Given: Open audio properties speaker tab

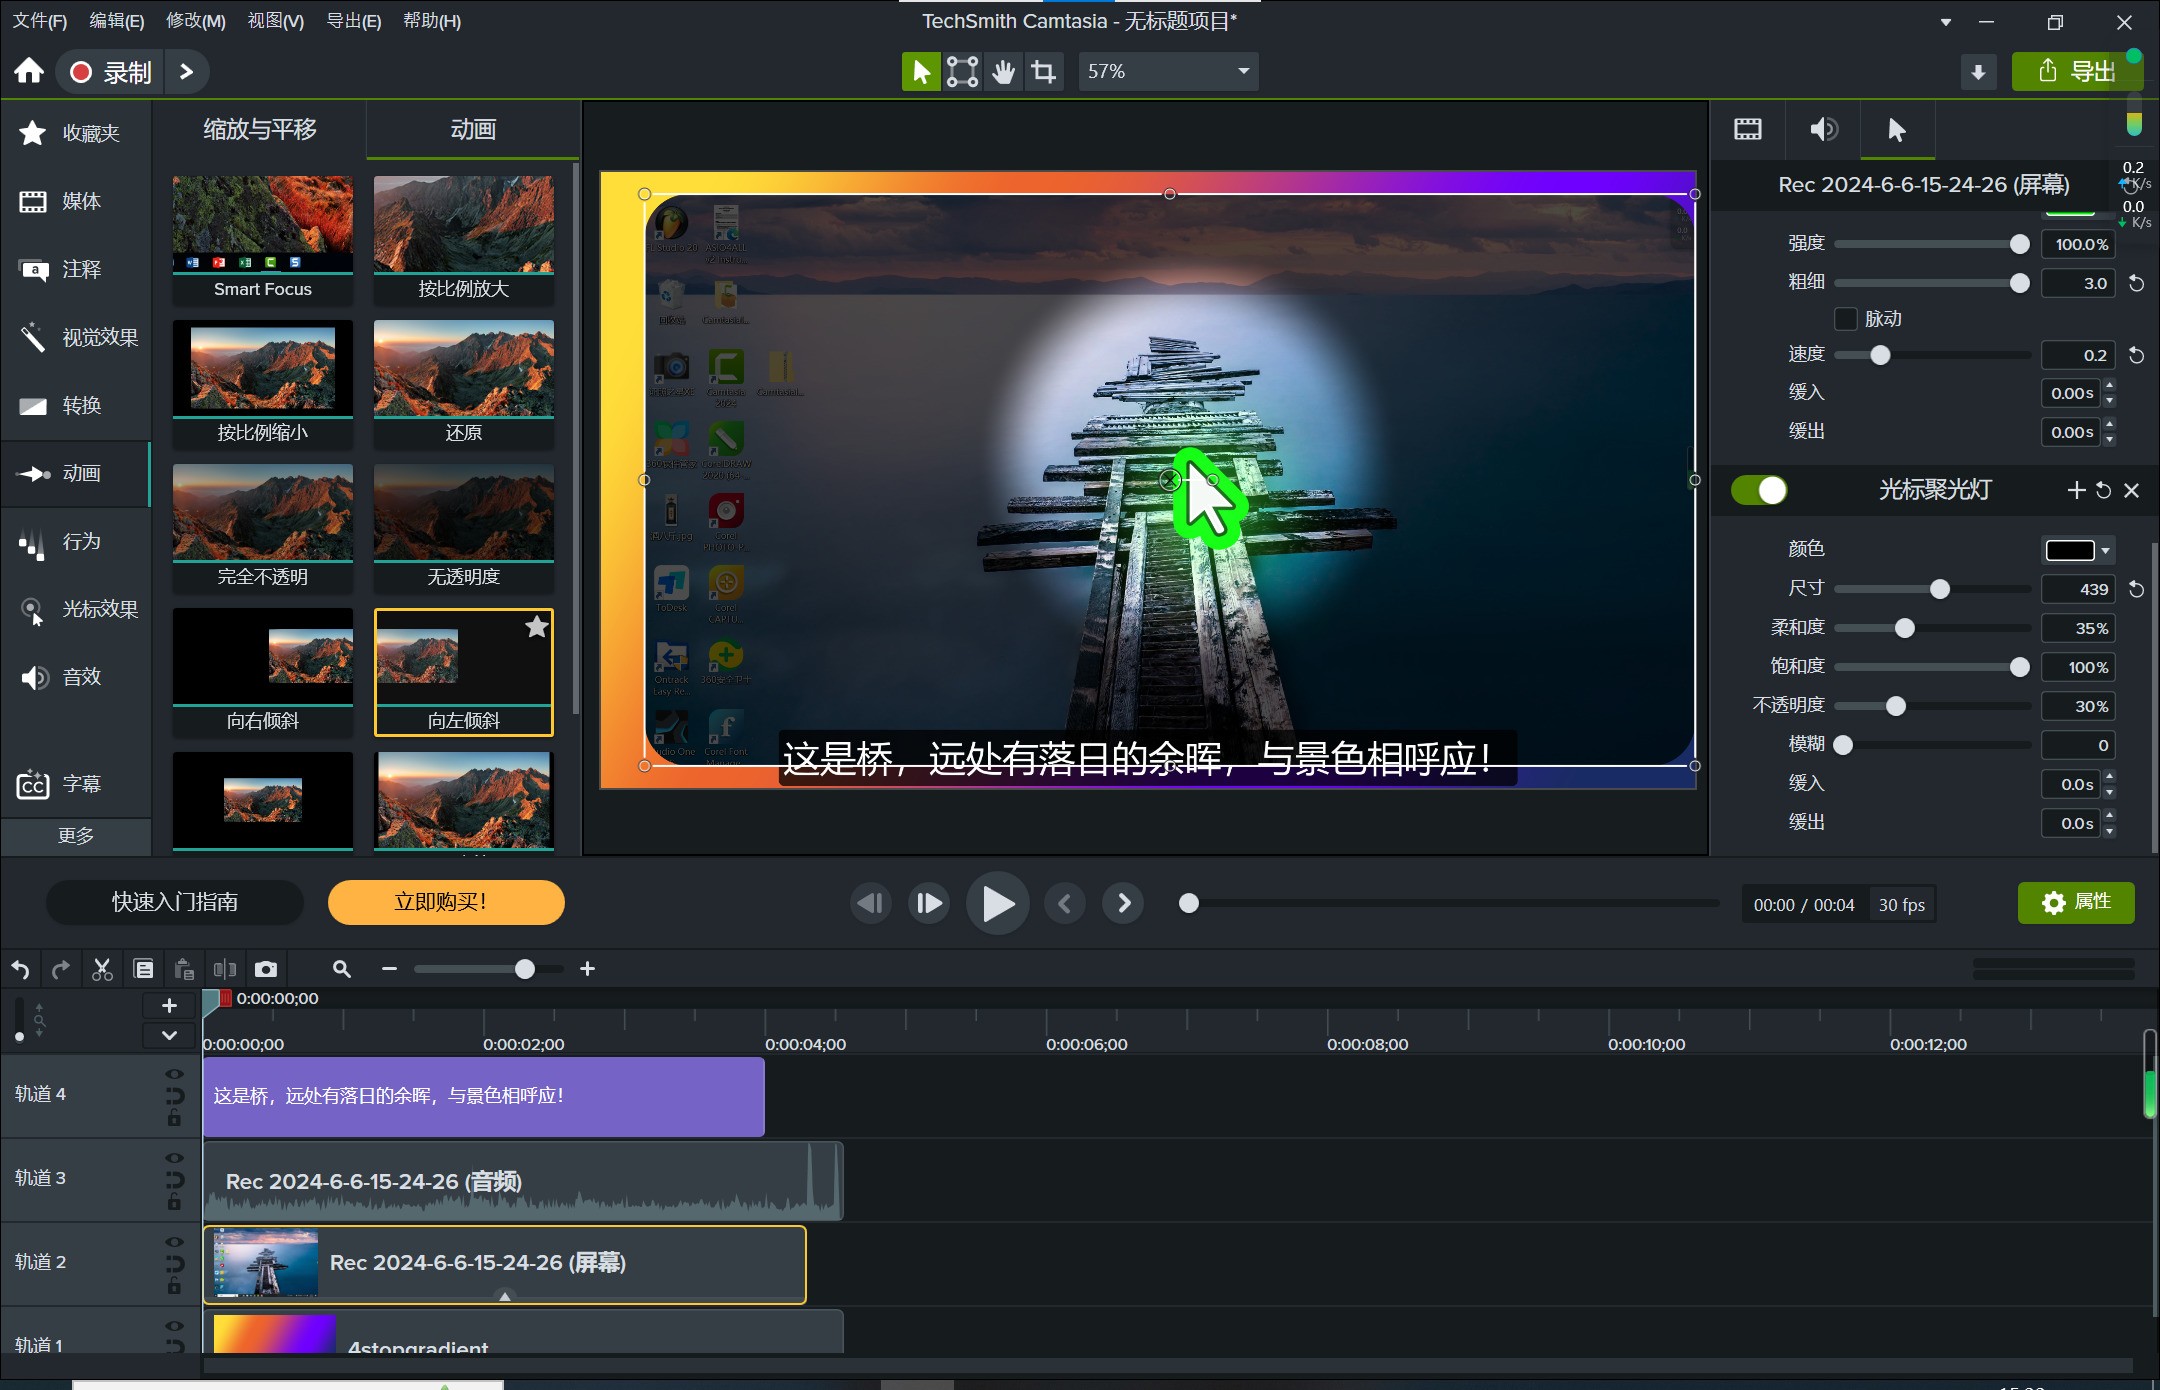Looking at the screenshot, I should pyautogui.click(x=1823, y=129).
